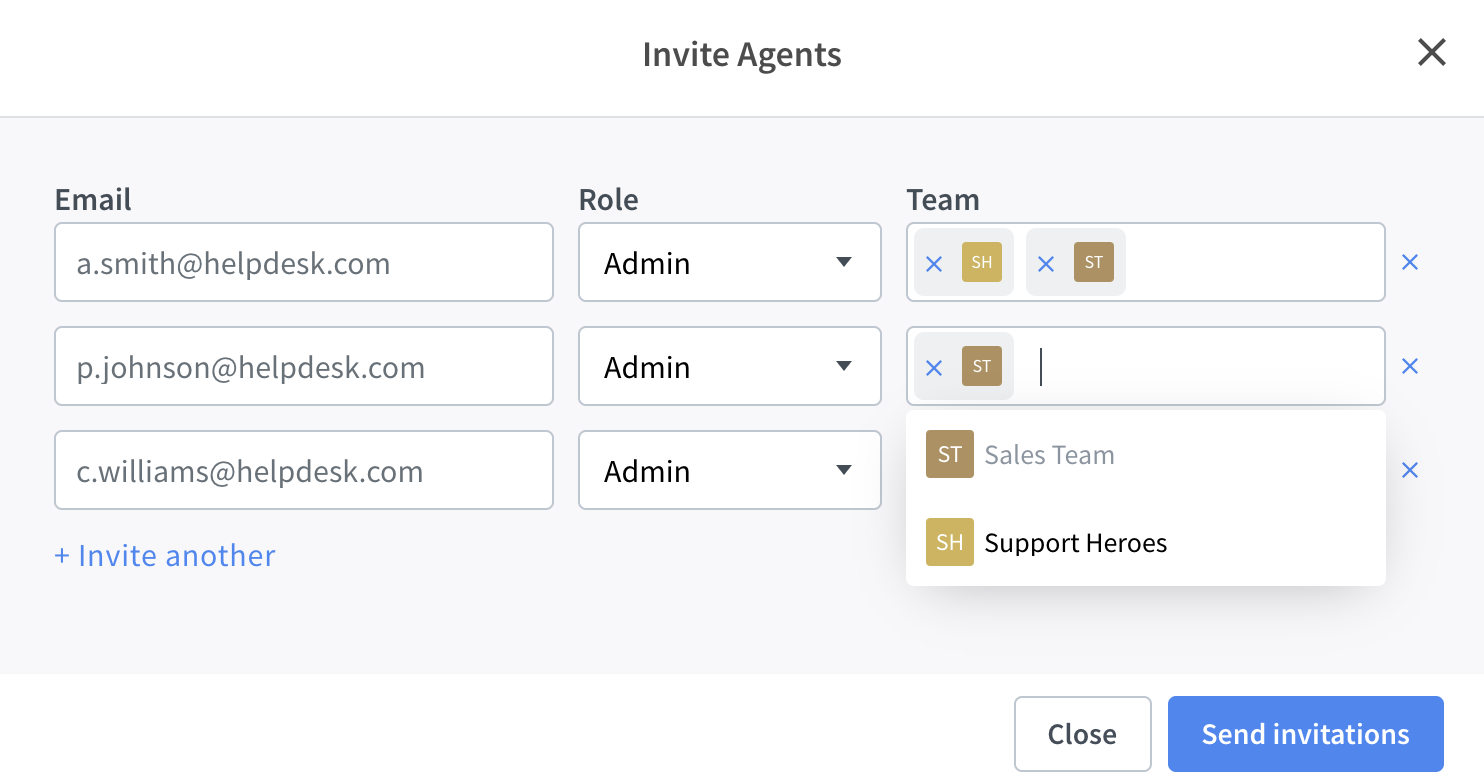1484x782 pixels.
Task: Remove ST team chip from p.johnson row
Action: coord(934,368)
